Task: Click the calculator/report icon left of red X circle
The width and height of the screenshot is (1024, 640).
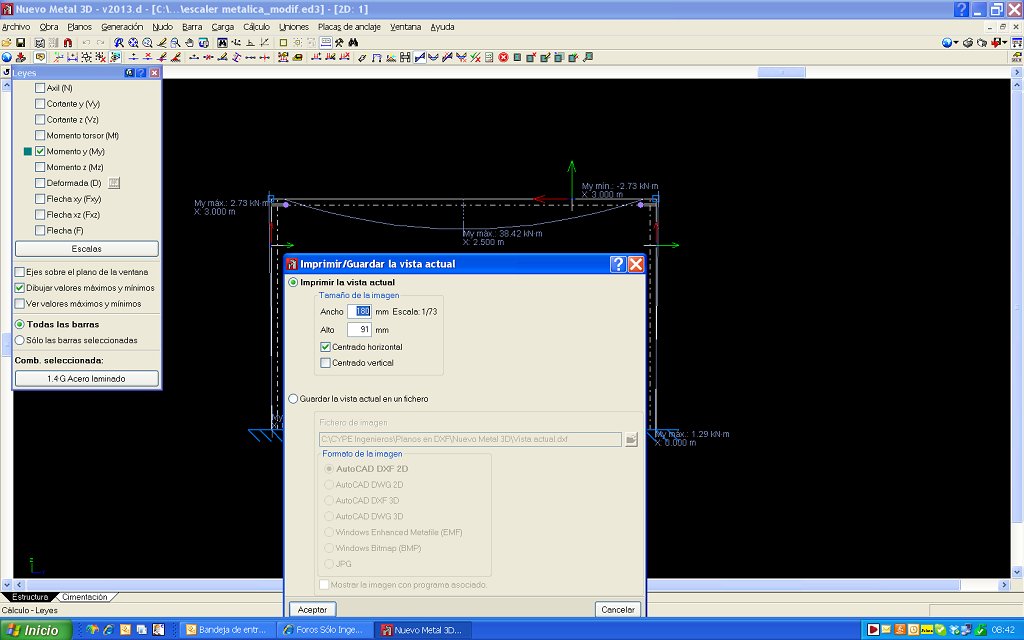Action: [488, 57]
